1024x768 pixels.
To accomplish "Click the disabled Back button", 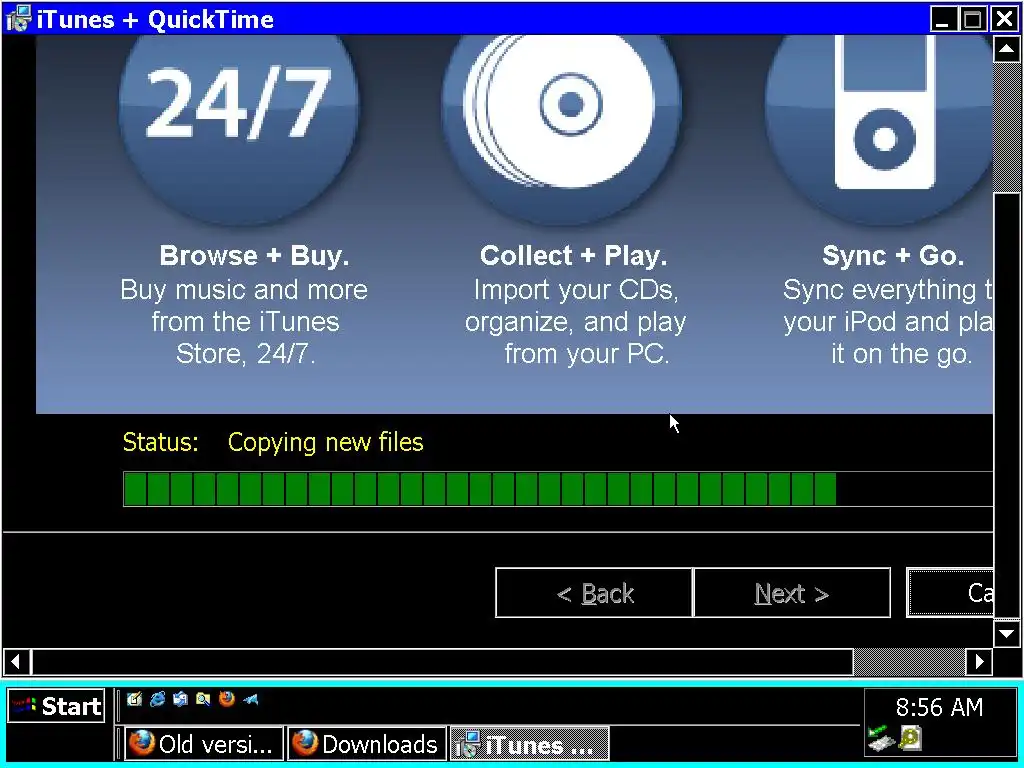I will (x=594, y=593).
